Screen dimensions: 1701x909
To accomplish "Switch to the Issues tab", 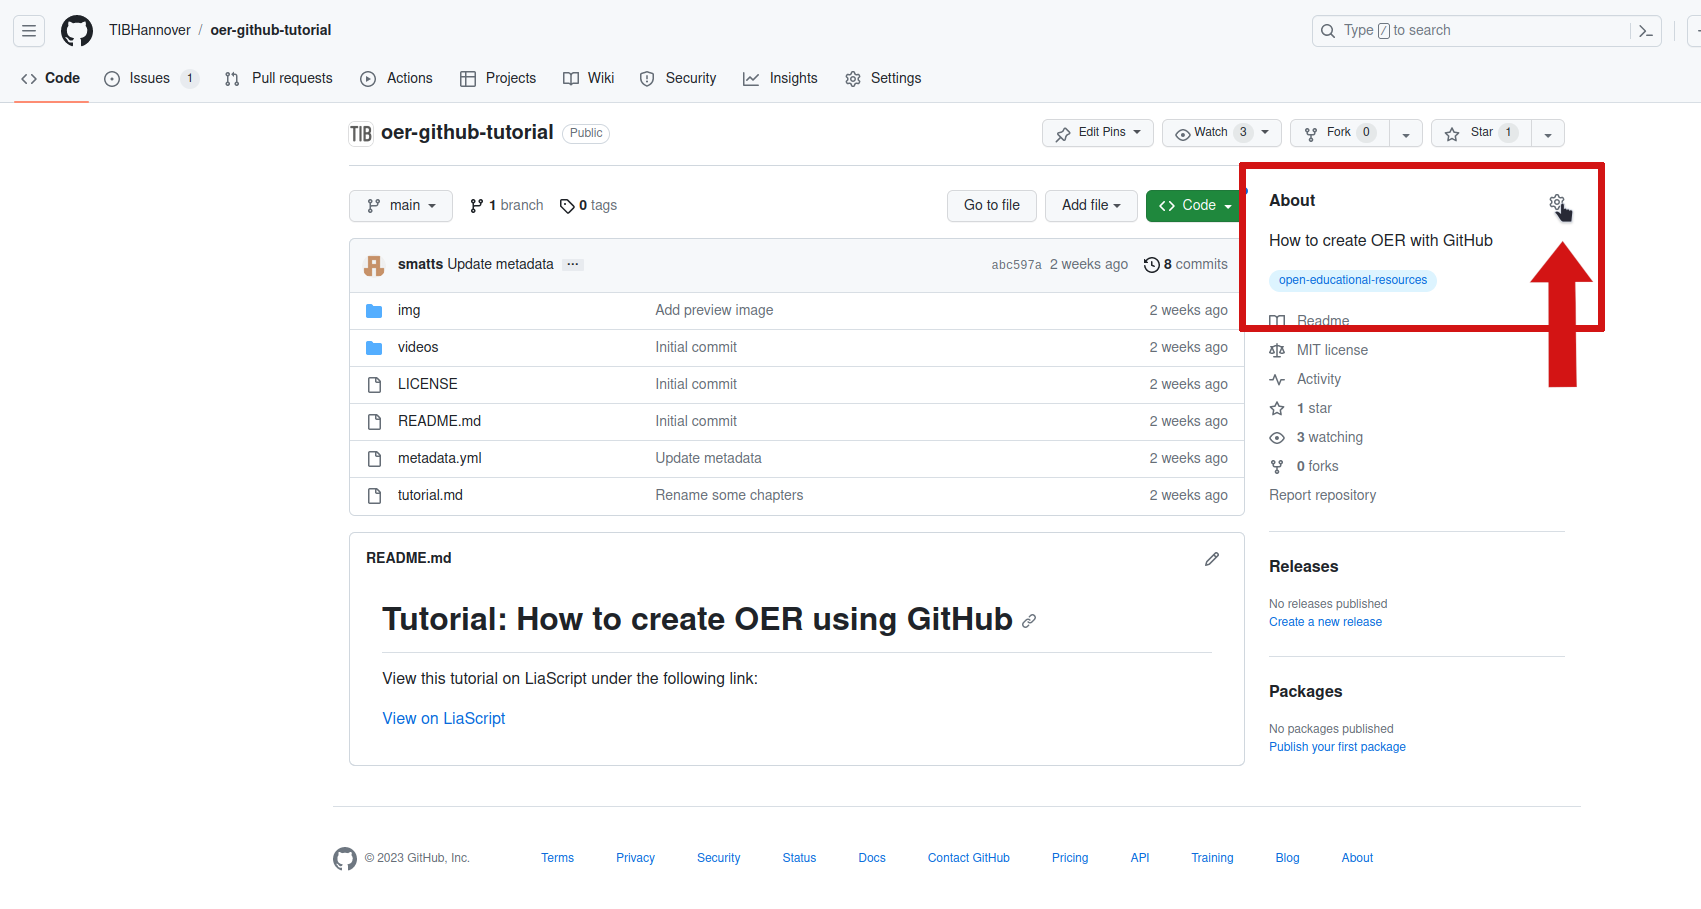I will pos(151,78).
